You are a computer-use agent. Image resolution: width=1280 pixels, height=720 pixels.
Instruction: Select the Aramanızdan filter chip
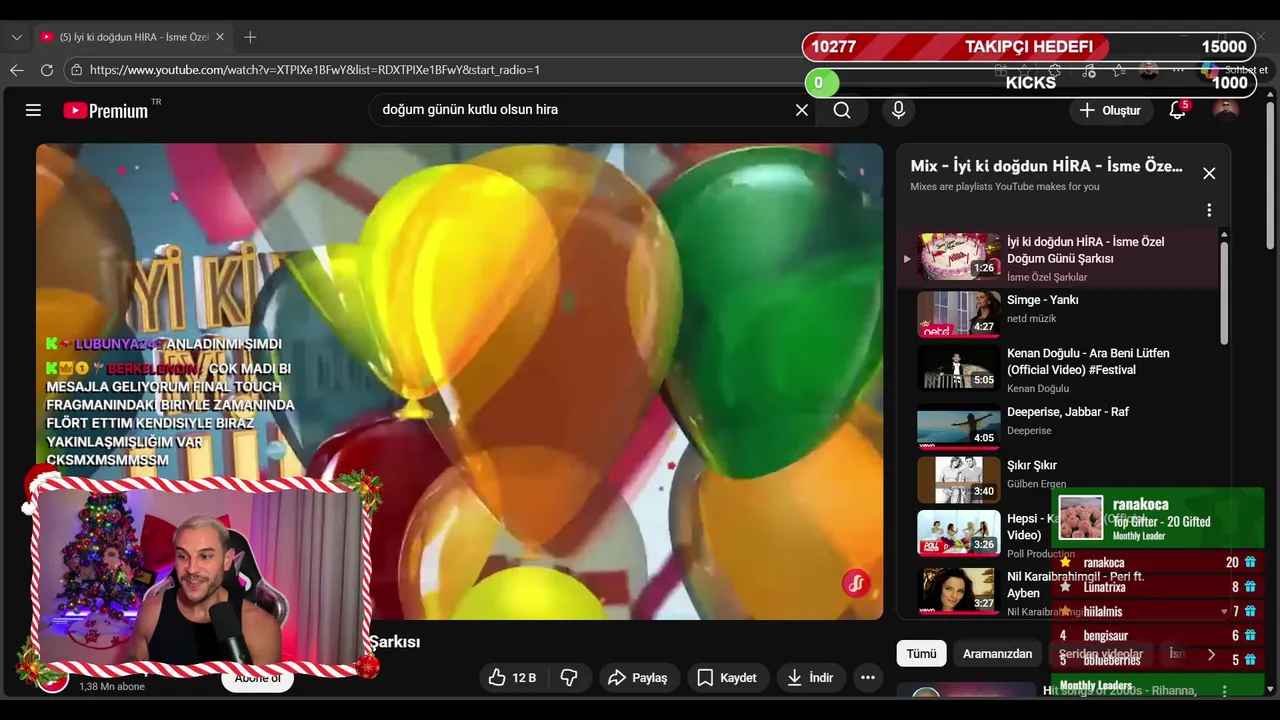tap(997, 653)
